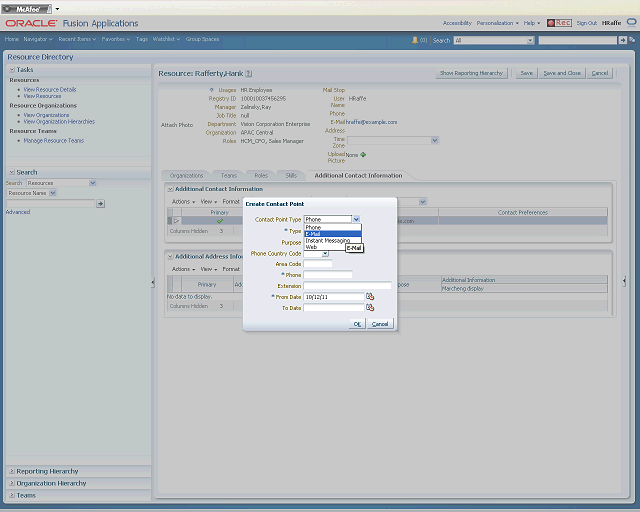The image size is (640, 512).
Task: Collapse the Search panel
Action: pos(12,172)
